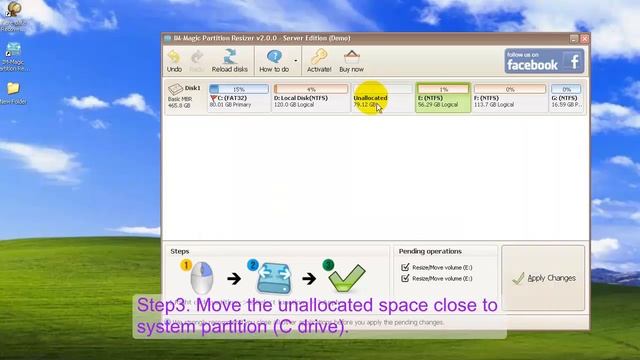This screenshot has width=640, height=360.
Task: Click the C: drive 15% usage bar
Action: click(239, 89)
